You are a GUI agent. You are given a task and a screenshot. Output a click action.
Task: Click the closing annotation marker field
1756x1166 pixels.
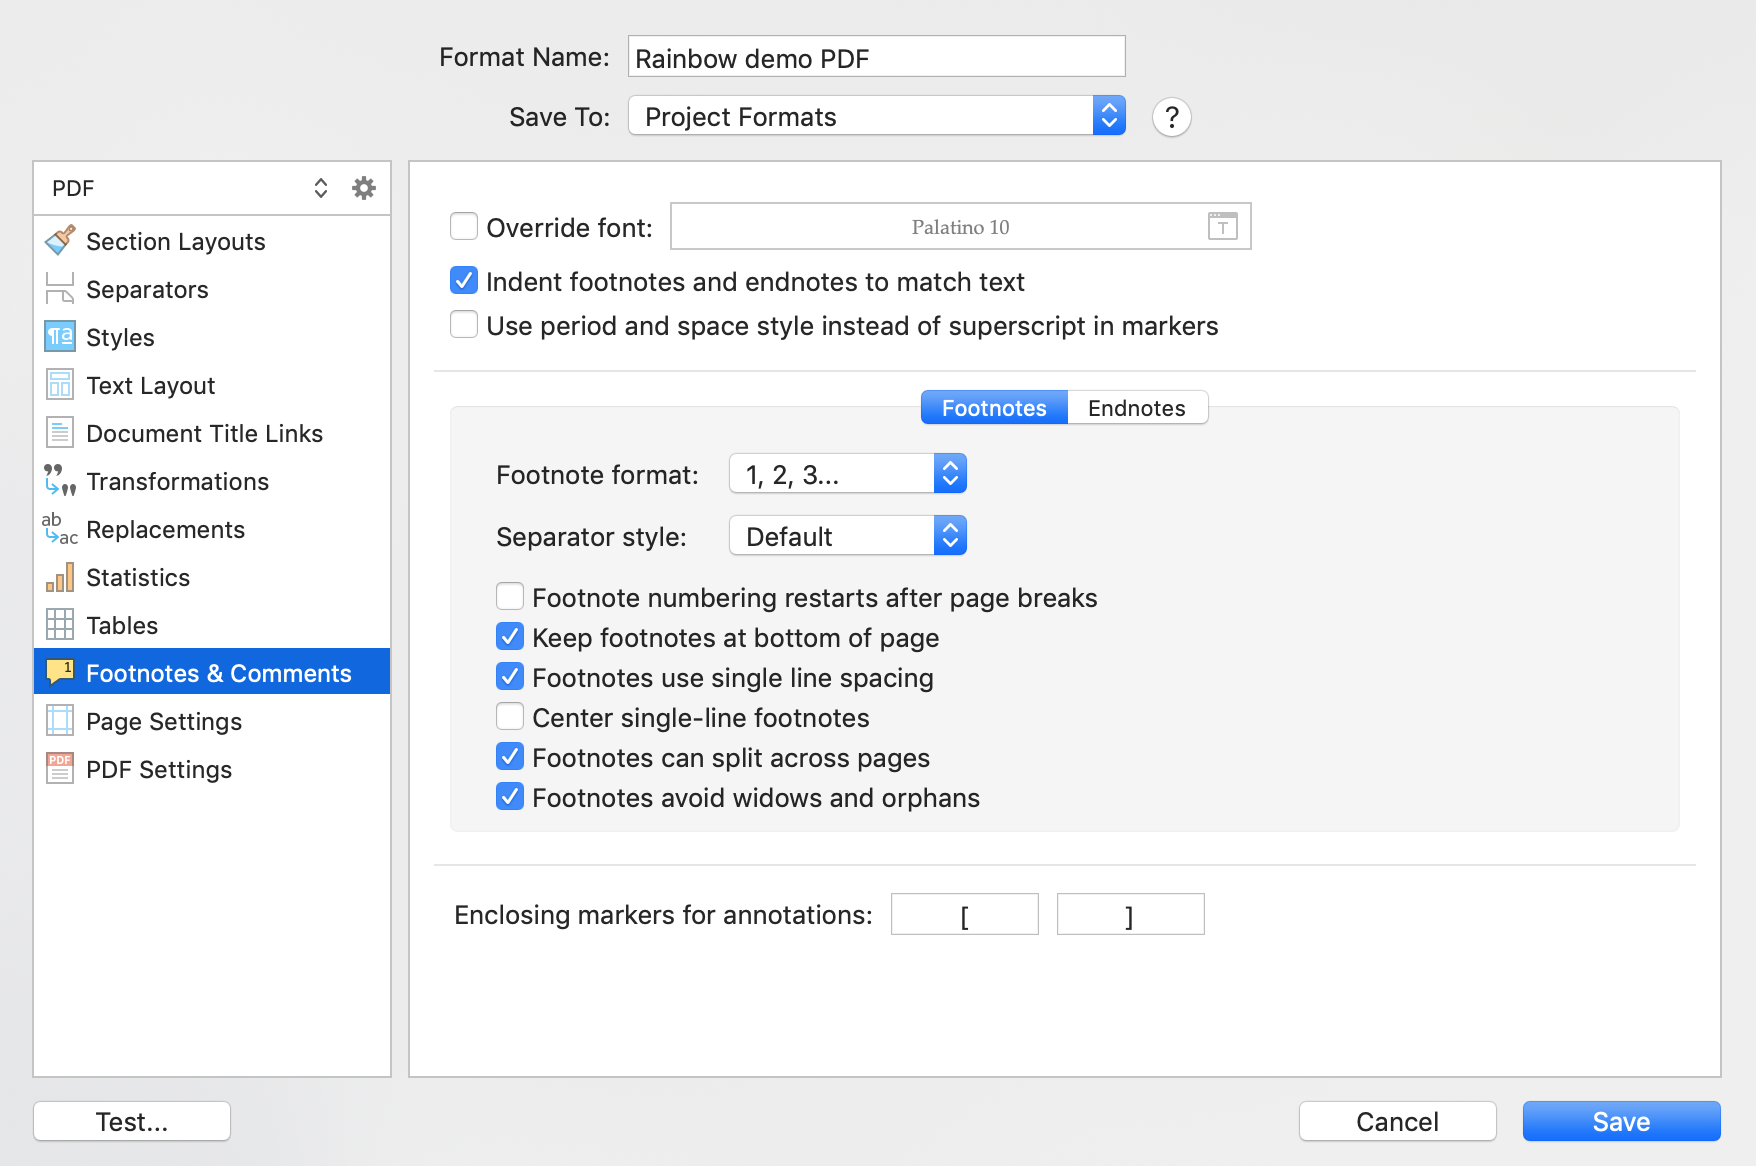pyautogui.click(x=1131, y=914)
